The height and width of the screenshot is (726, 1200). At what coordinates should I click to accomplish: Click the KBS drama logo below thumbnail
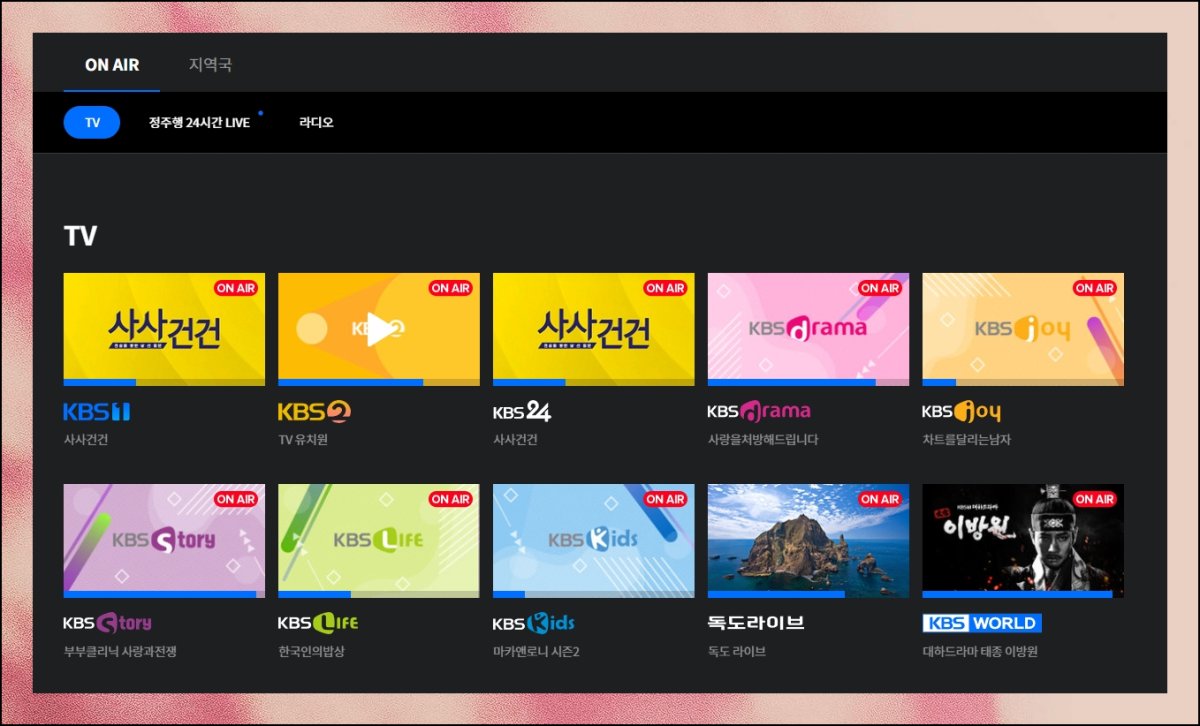(759, 411)
